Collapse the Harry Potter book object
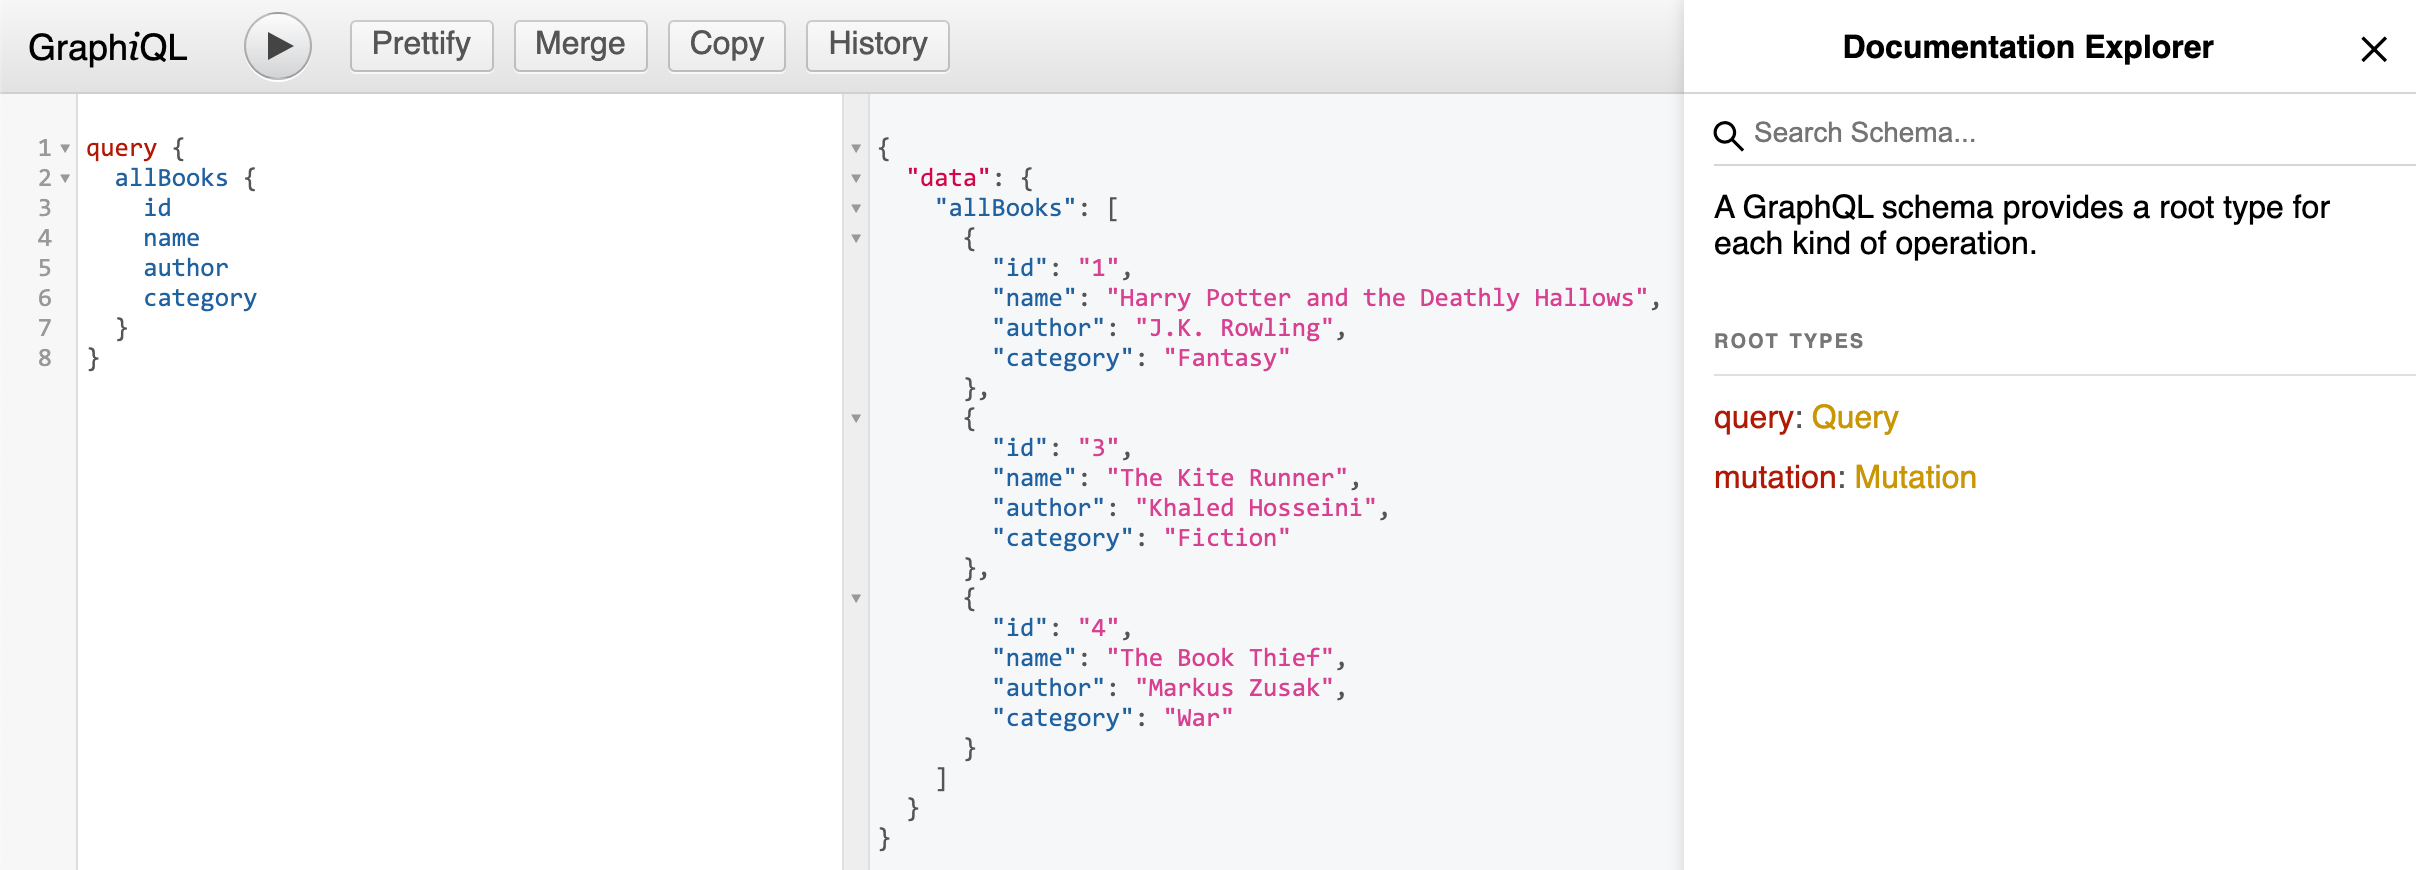 856,238
